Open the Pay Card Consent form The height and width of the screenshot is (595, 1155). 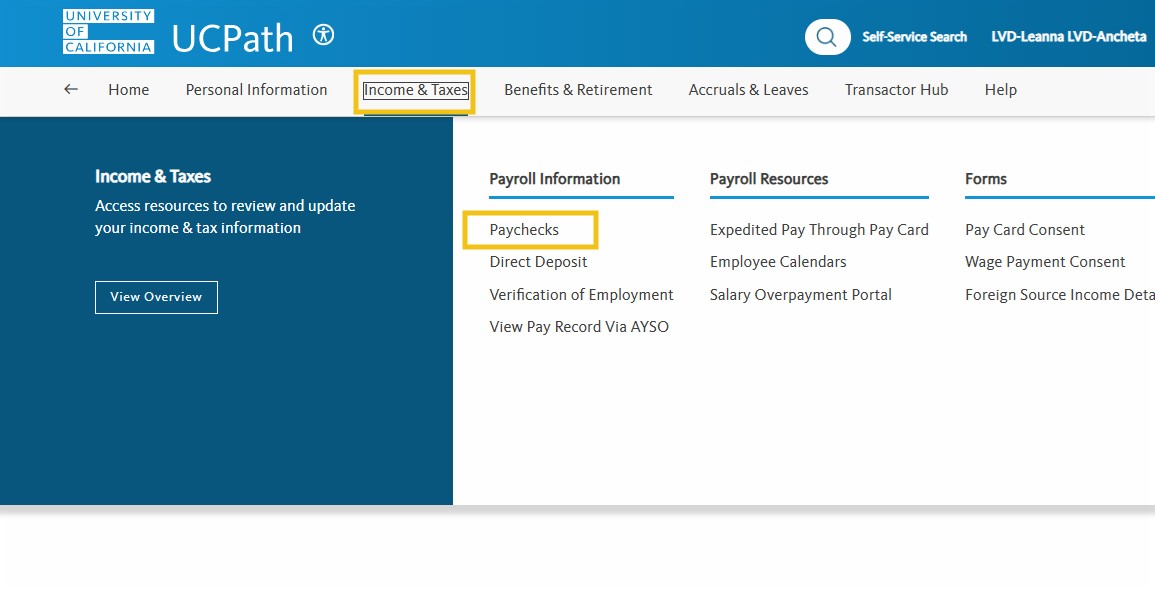coord(1025,230)
